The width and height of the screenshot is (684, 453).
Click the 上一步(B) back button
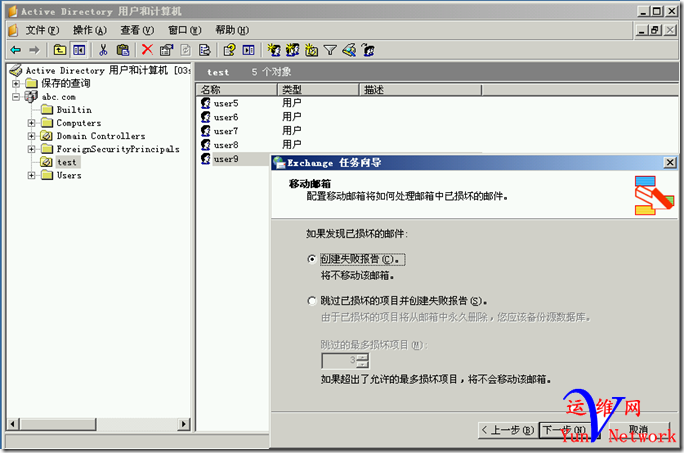(x=508, y=430)
